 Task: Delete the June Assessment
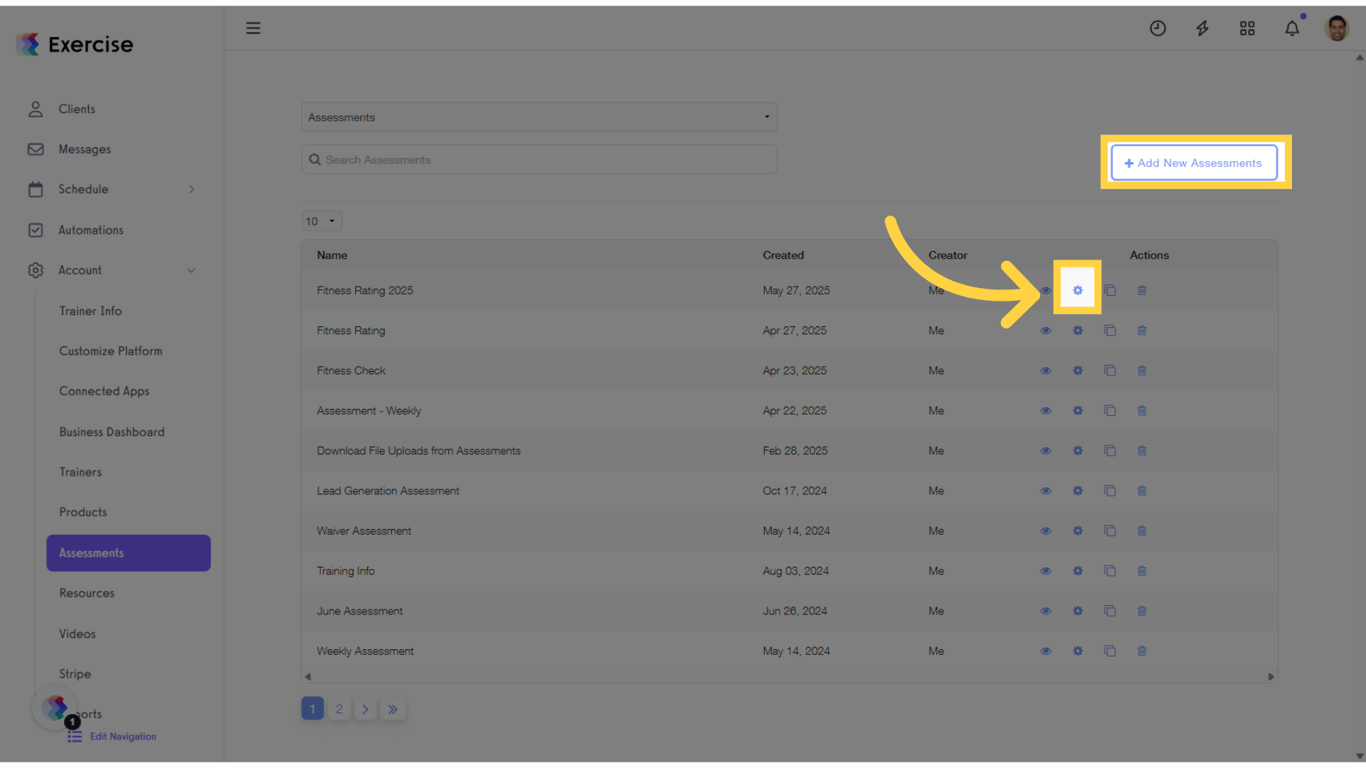[1142, 610]
